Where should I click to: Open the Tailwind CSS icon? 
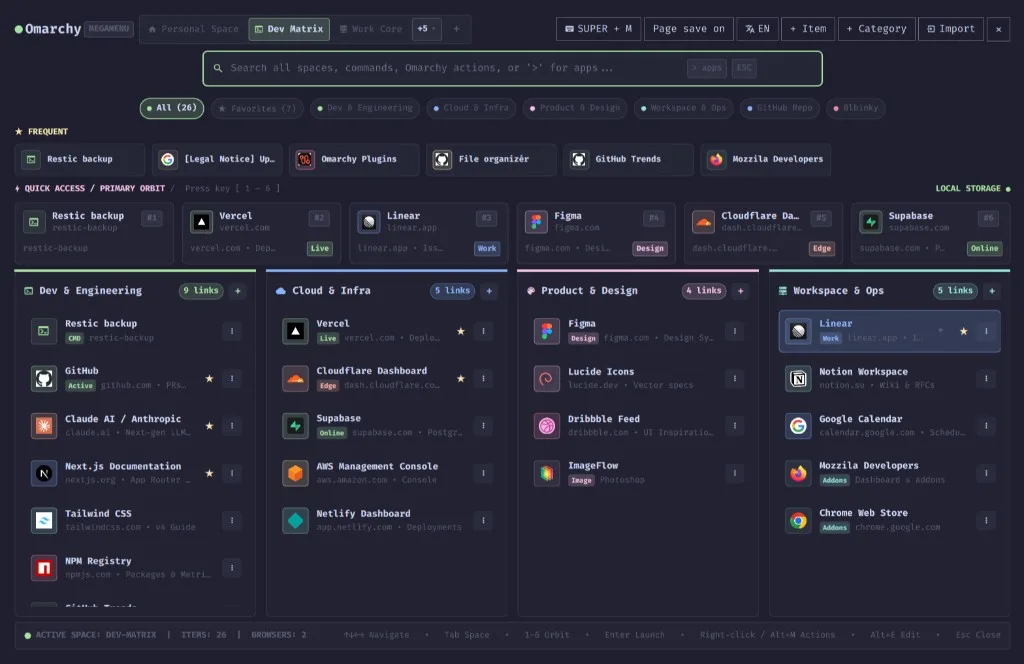tap(44, 520)
